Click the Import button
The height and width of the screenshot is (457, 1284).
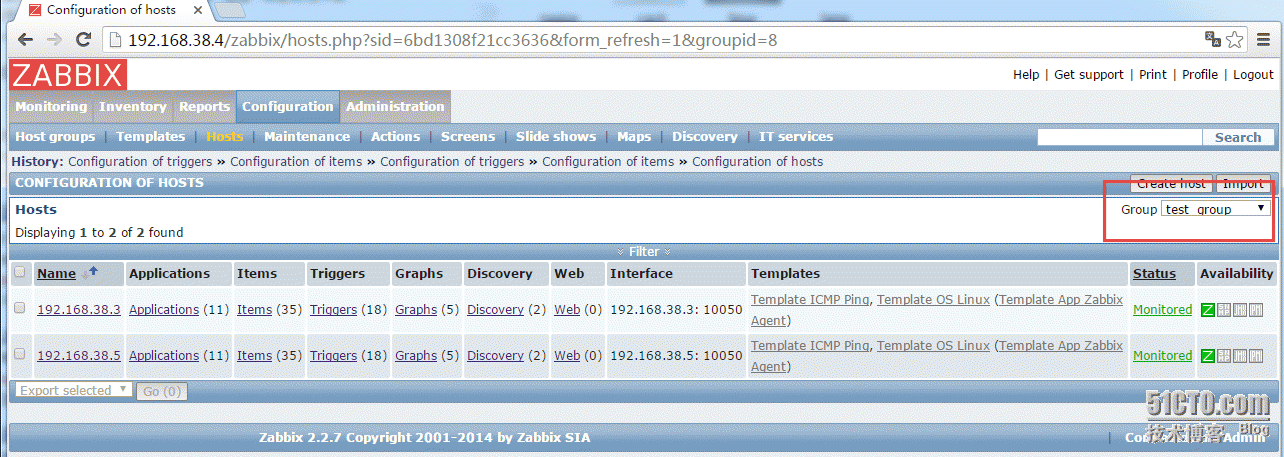1243,183
